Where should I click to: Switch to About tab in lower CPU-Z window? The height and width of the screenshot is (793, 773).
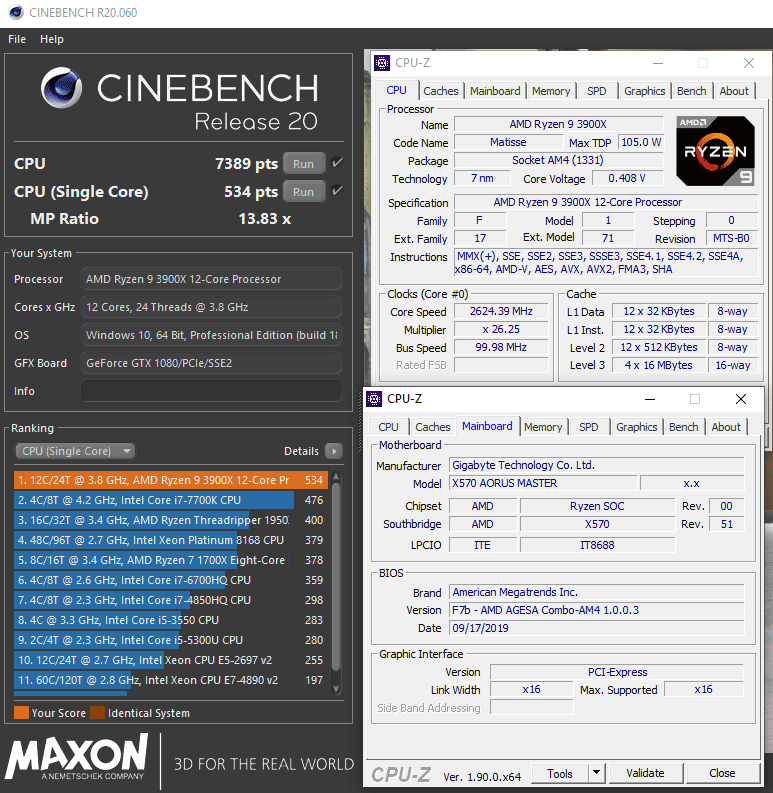pos(726,427)
